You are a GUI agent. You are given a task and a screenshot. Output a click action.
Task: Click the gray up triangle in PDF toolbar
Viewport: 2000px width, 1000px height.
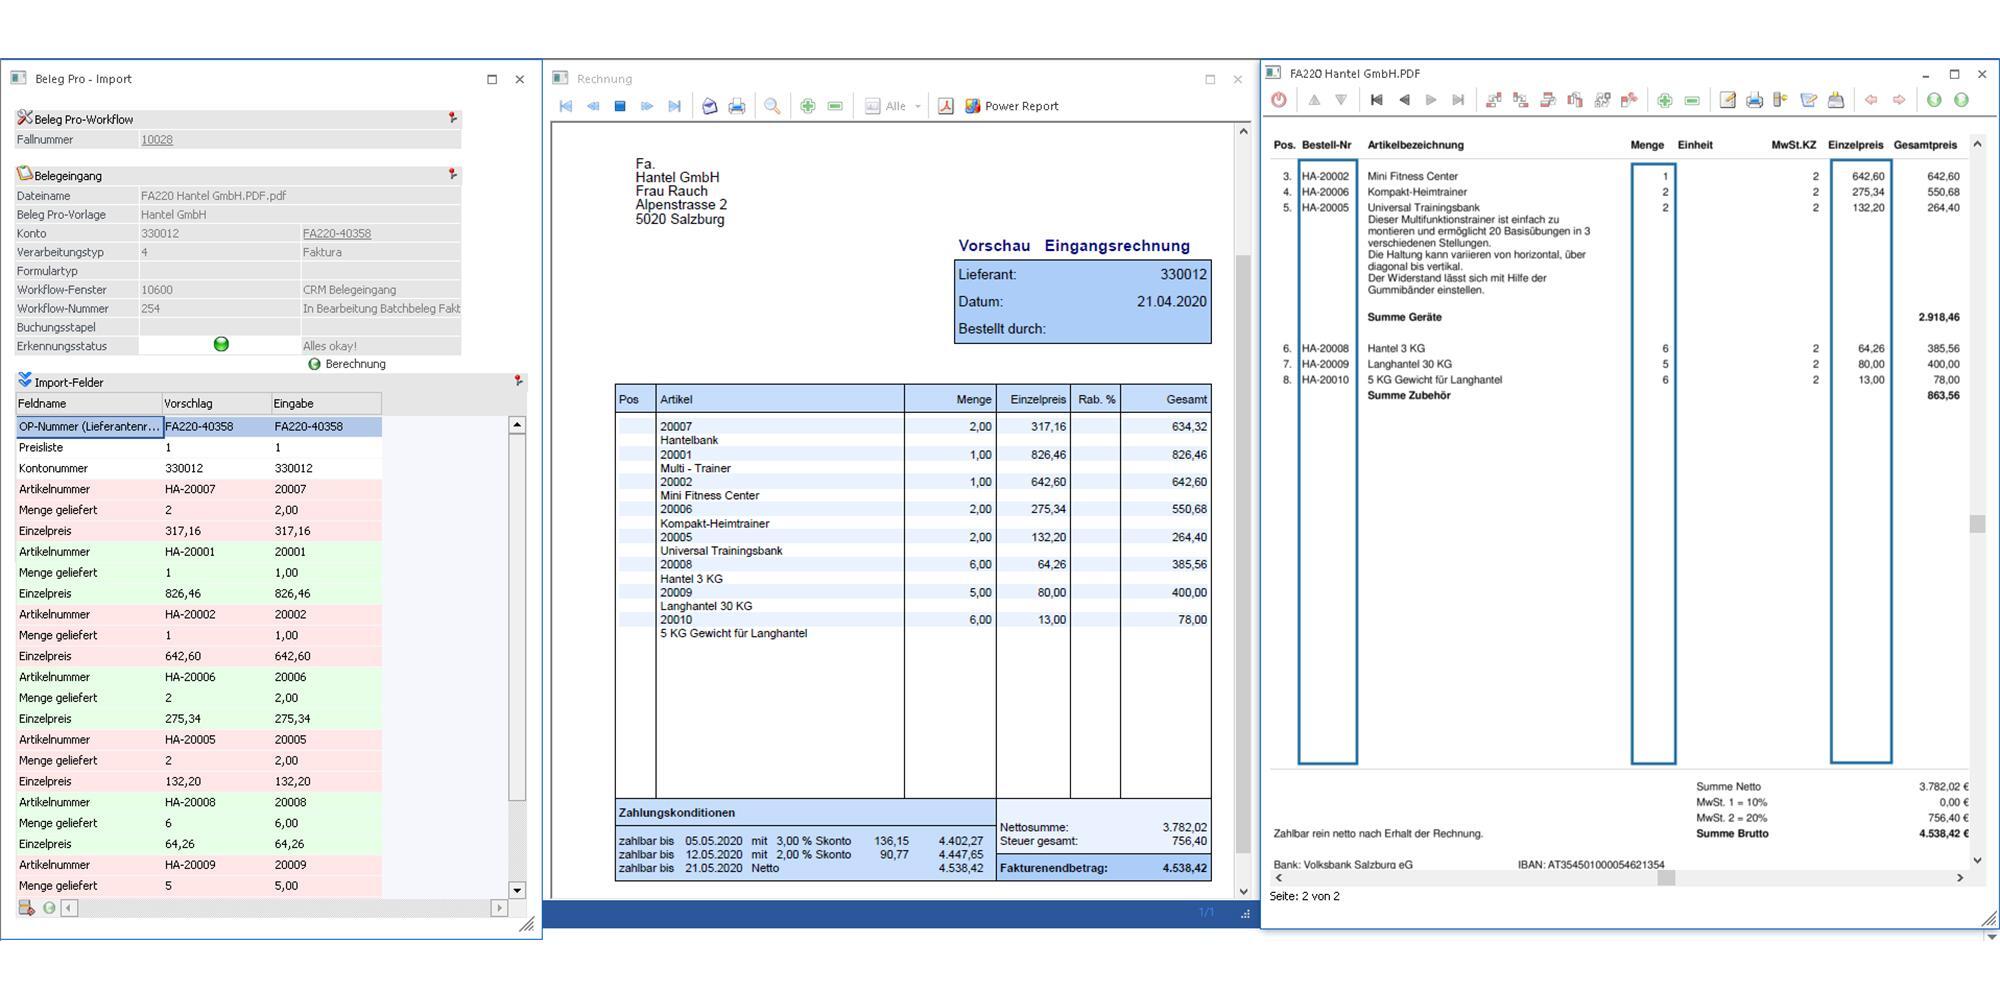(x=1314, y=100)
